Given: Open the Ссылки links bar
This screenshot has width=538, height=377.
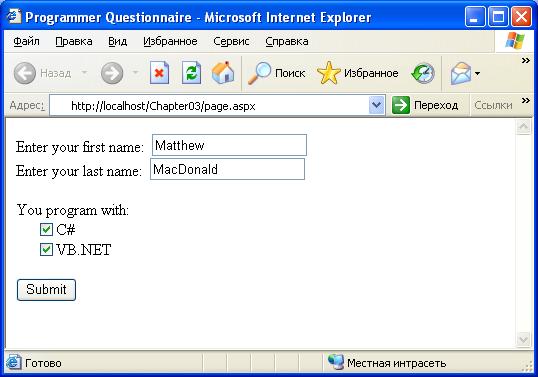Looking at the screenshot, I should 493,105.
